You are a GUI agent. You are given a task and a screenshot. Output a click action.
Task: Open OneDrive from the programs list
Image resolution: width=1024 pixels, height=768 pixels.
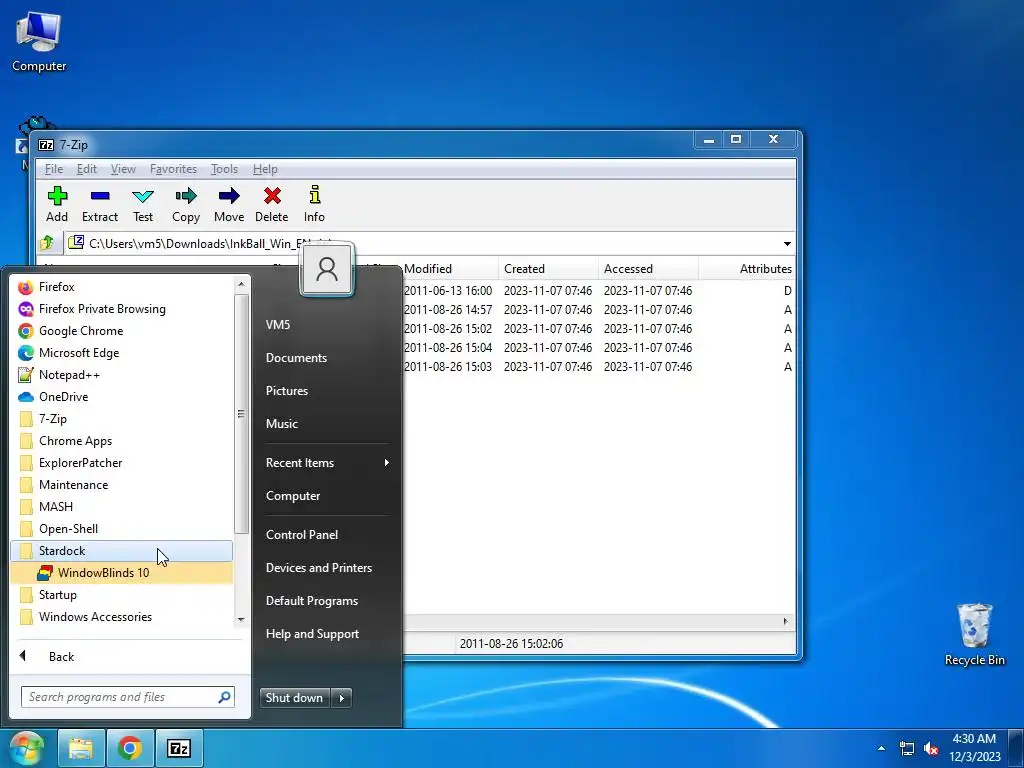click(x=121, y=397)
